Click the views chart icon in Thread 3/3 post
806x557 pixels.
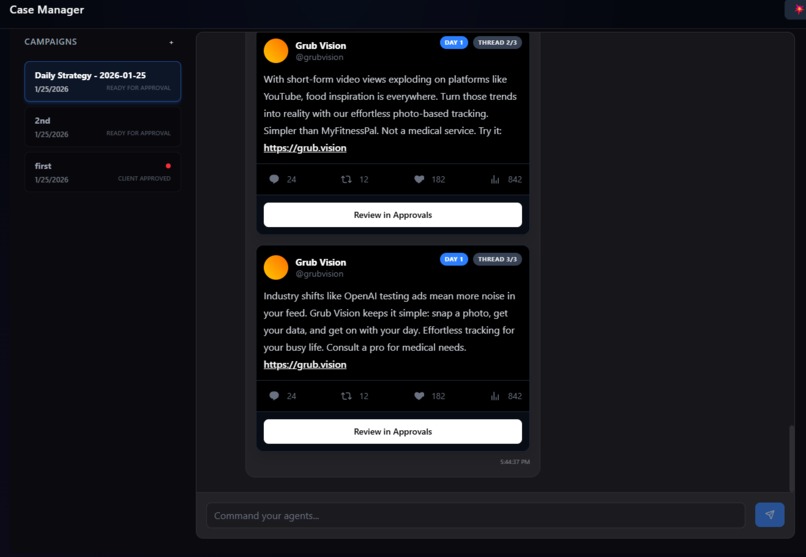(x=495, y=396)
